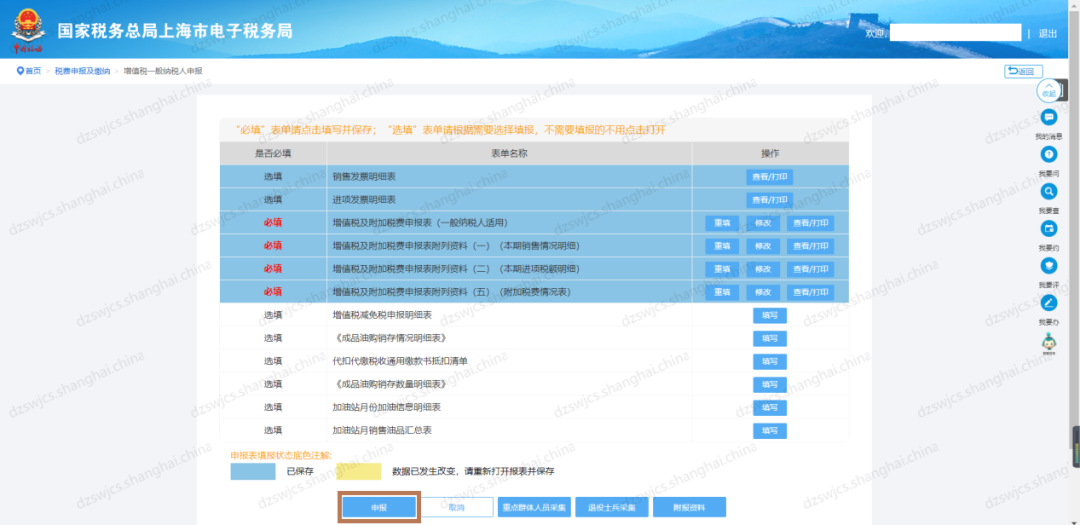Click the yellow data-changed legend swatch
This screenshot has height=525, width=1080.
point(358,471)
